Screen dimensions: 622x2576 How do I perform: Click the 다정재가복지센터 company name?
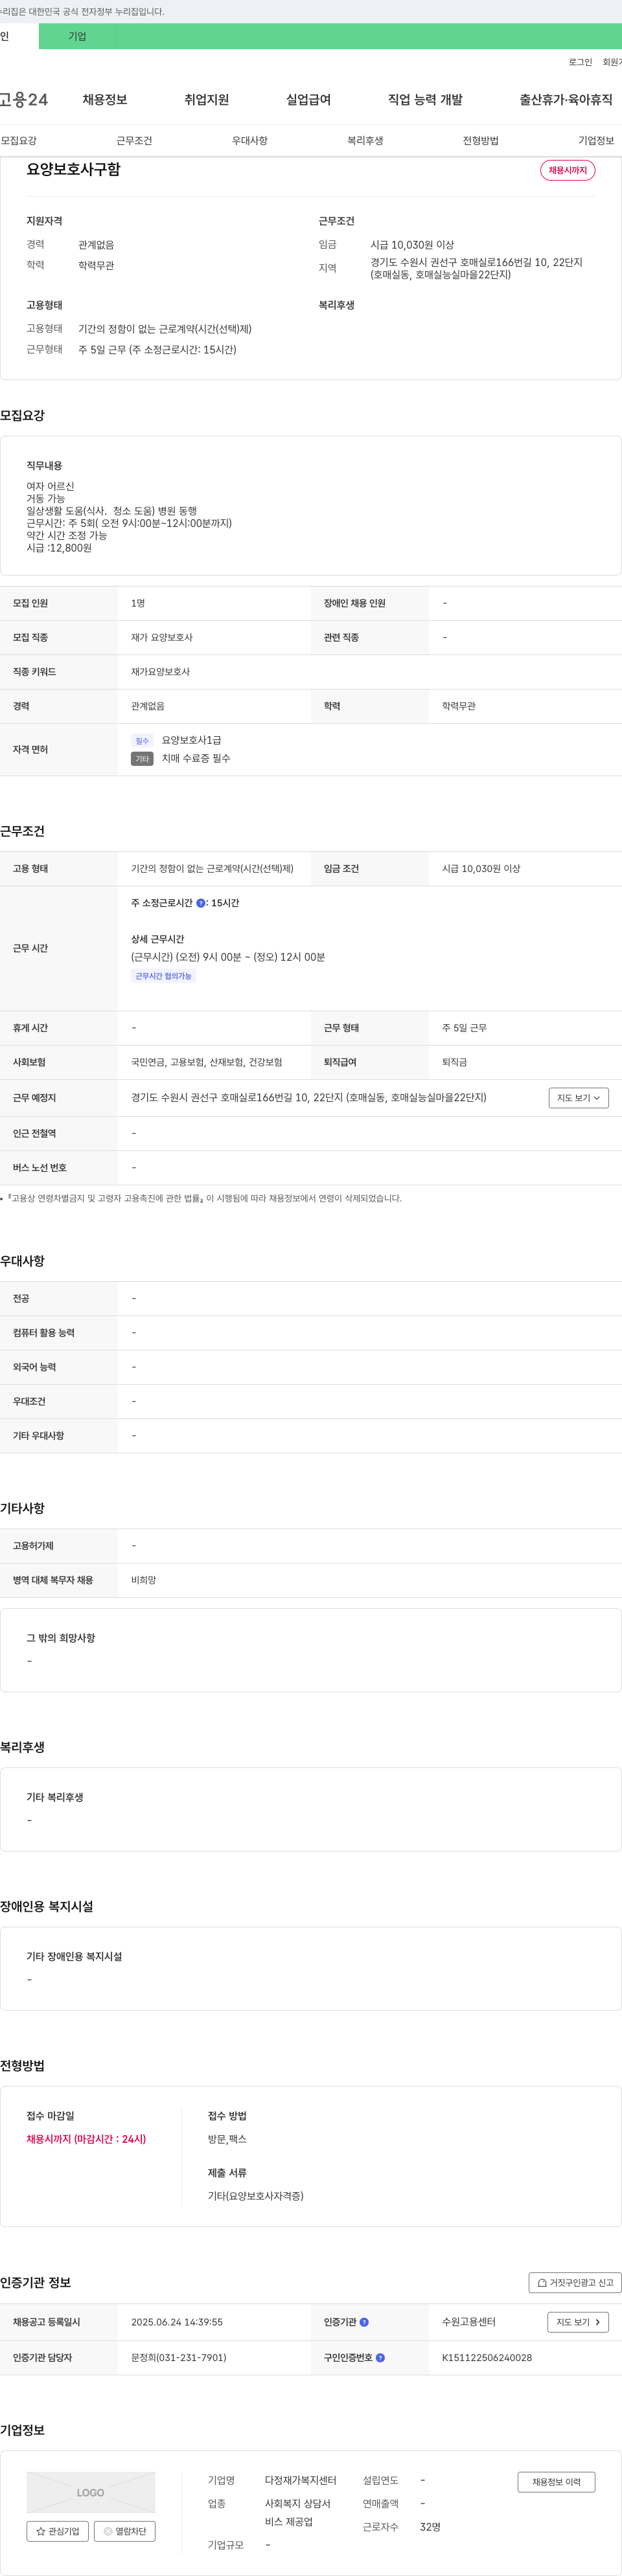[x=301, y=2480]
